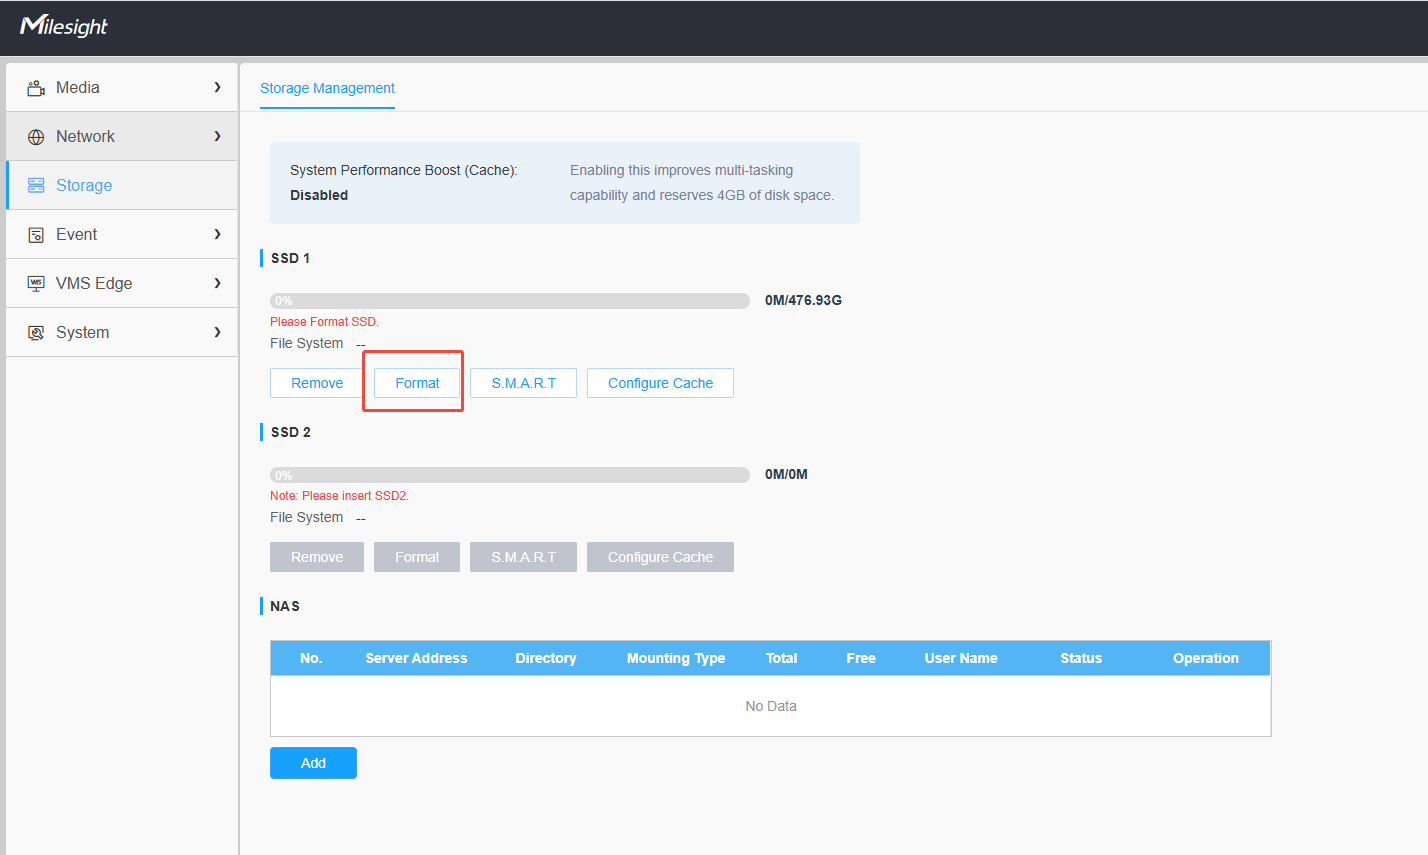The image size is (1428, 855).
Task: Click the Storage drive icon
Action: (36, 186)
